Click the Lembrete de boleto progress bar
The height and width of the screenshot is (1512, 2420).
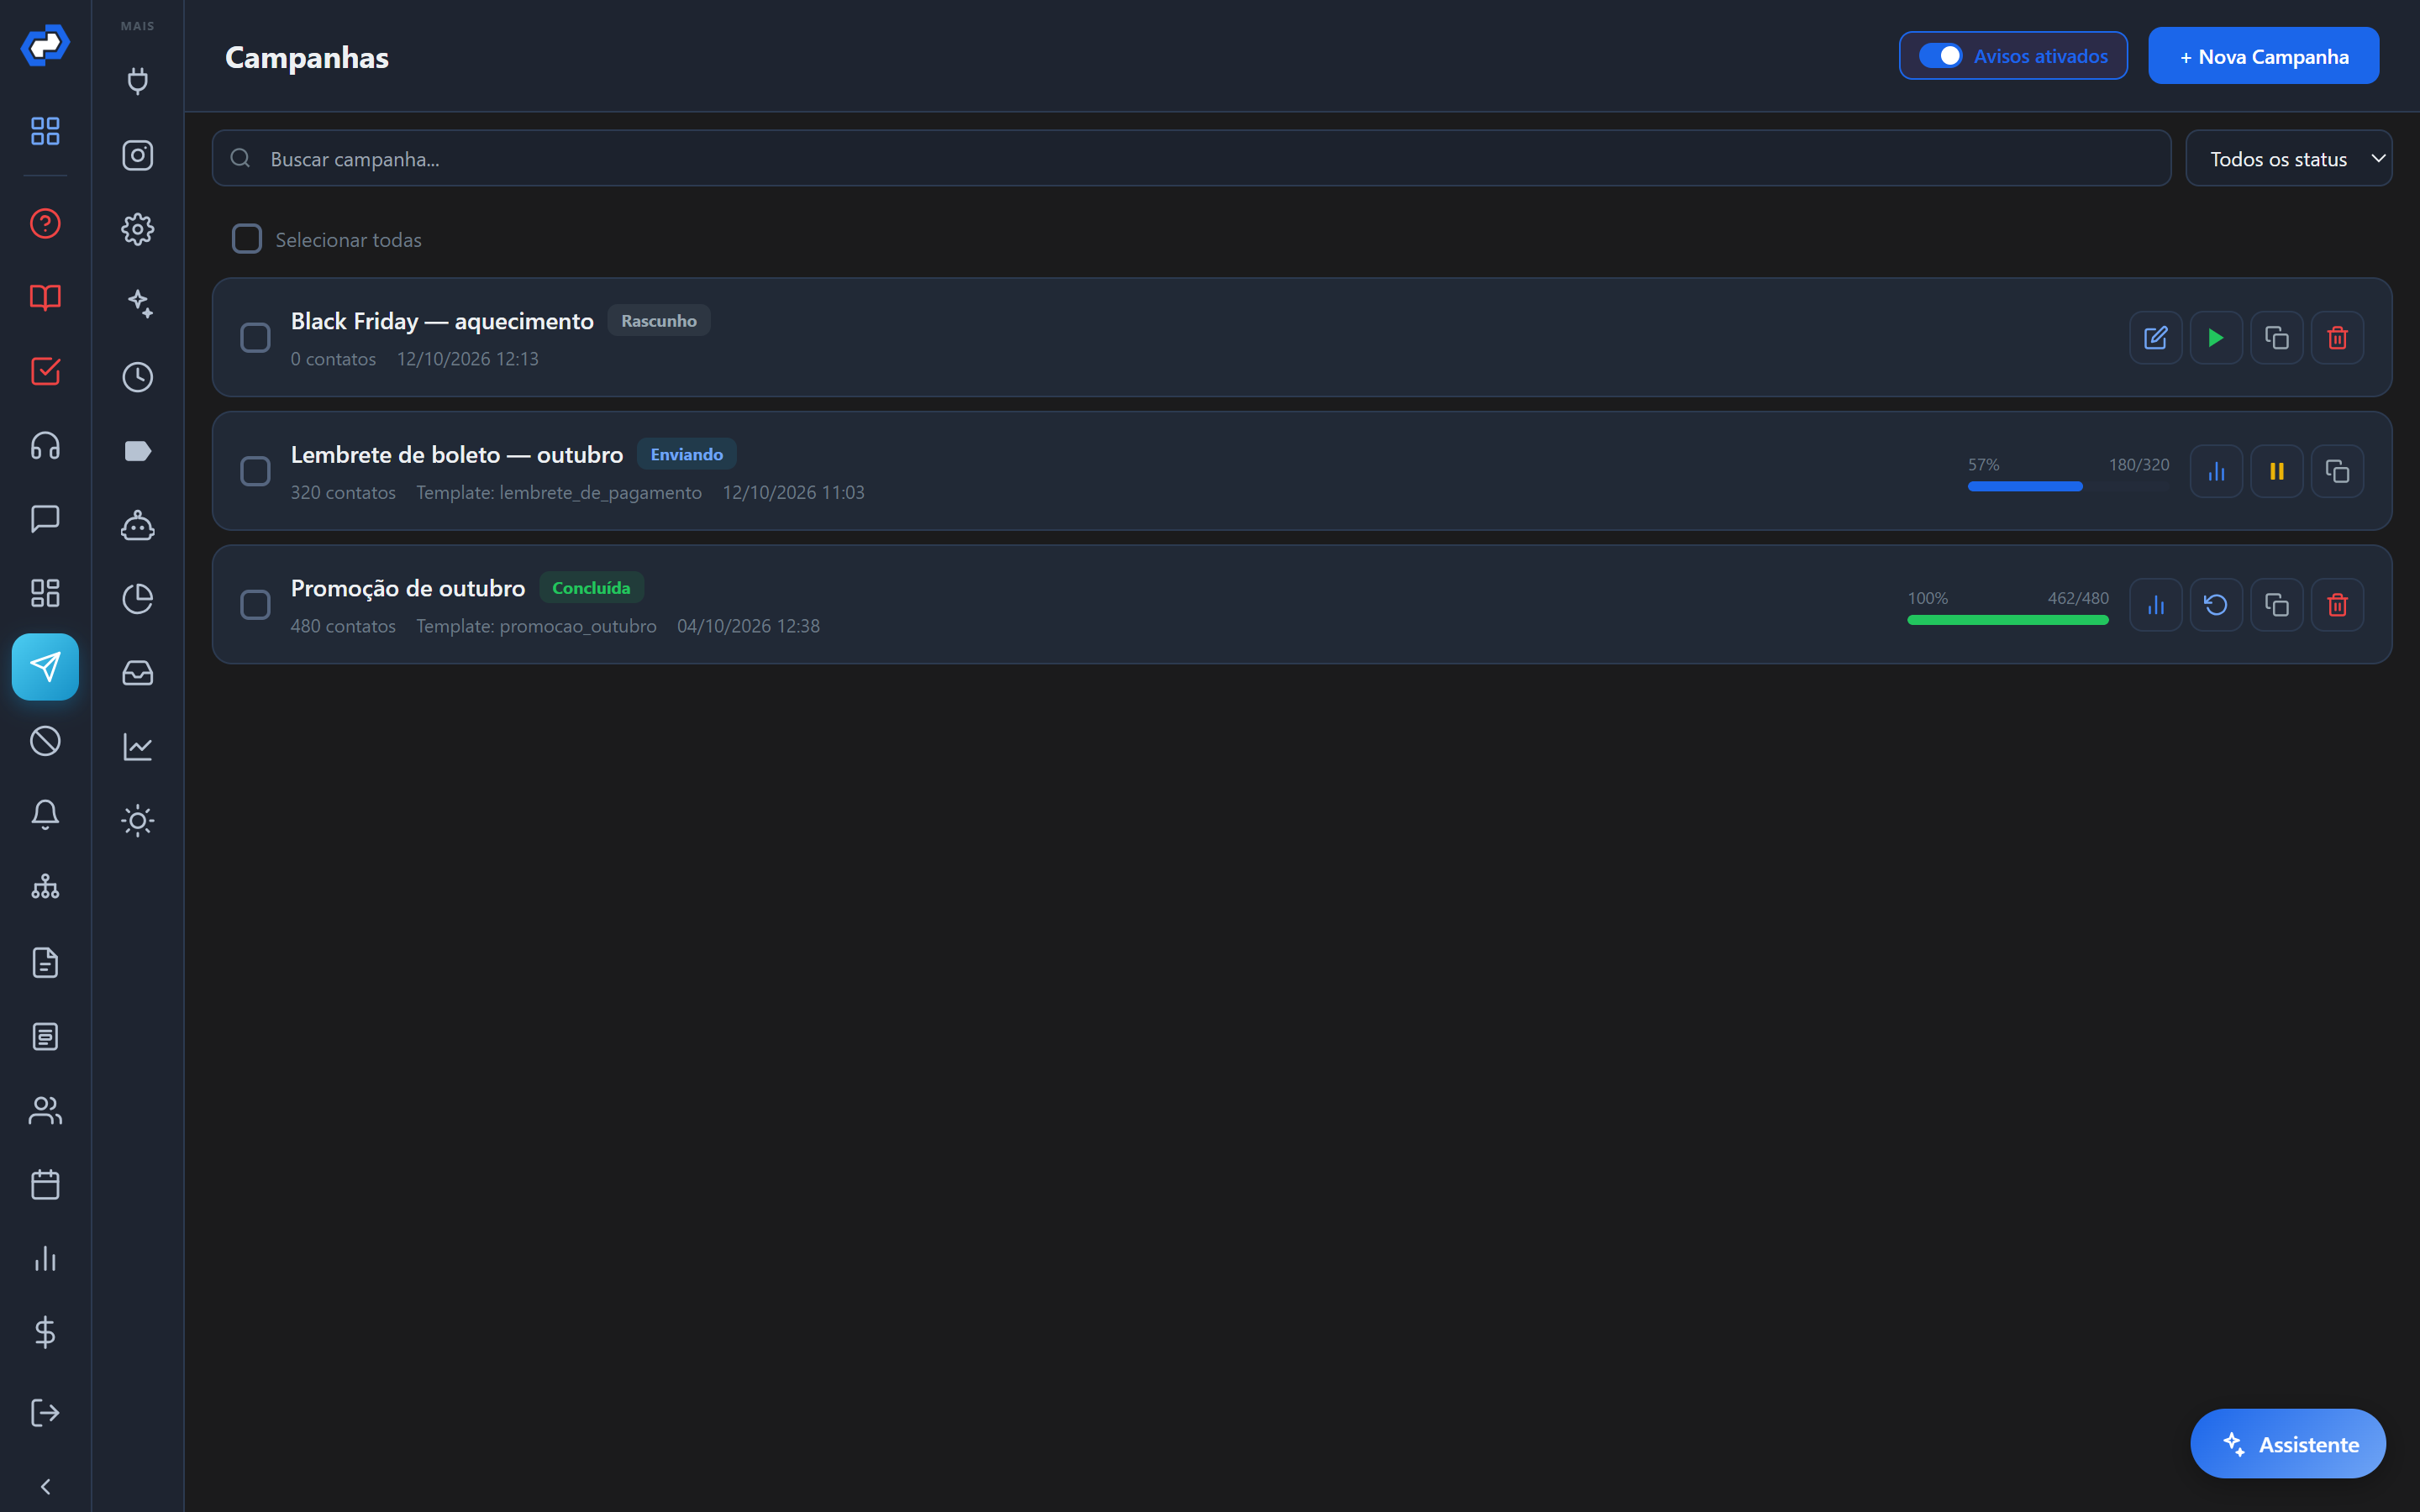(x=2068, y=486)
